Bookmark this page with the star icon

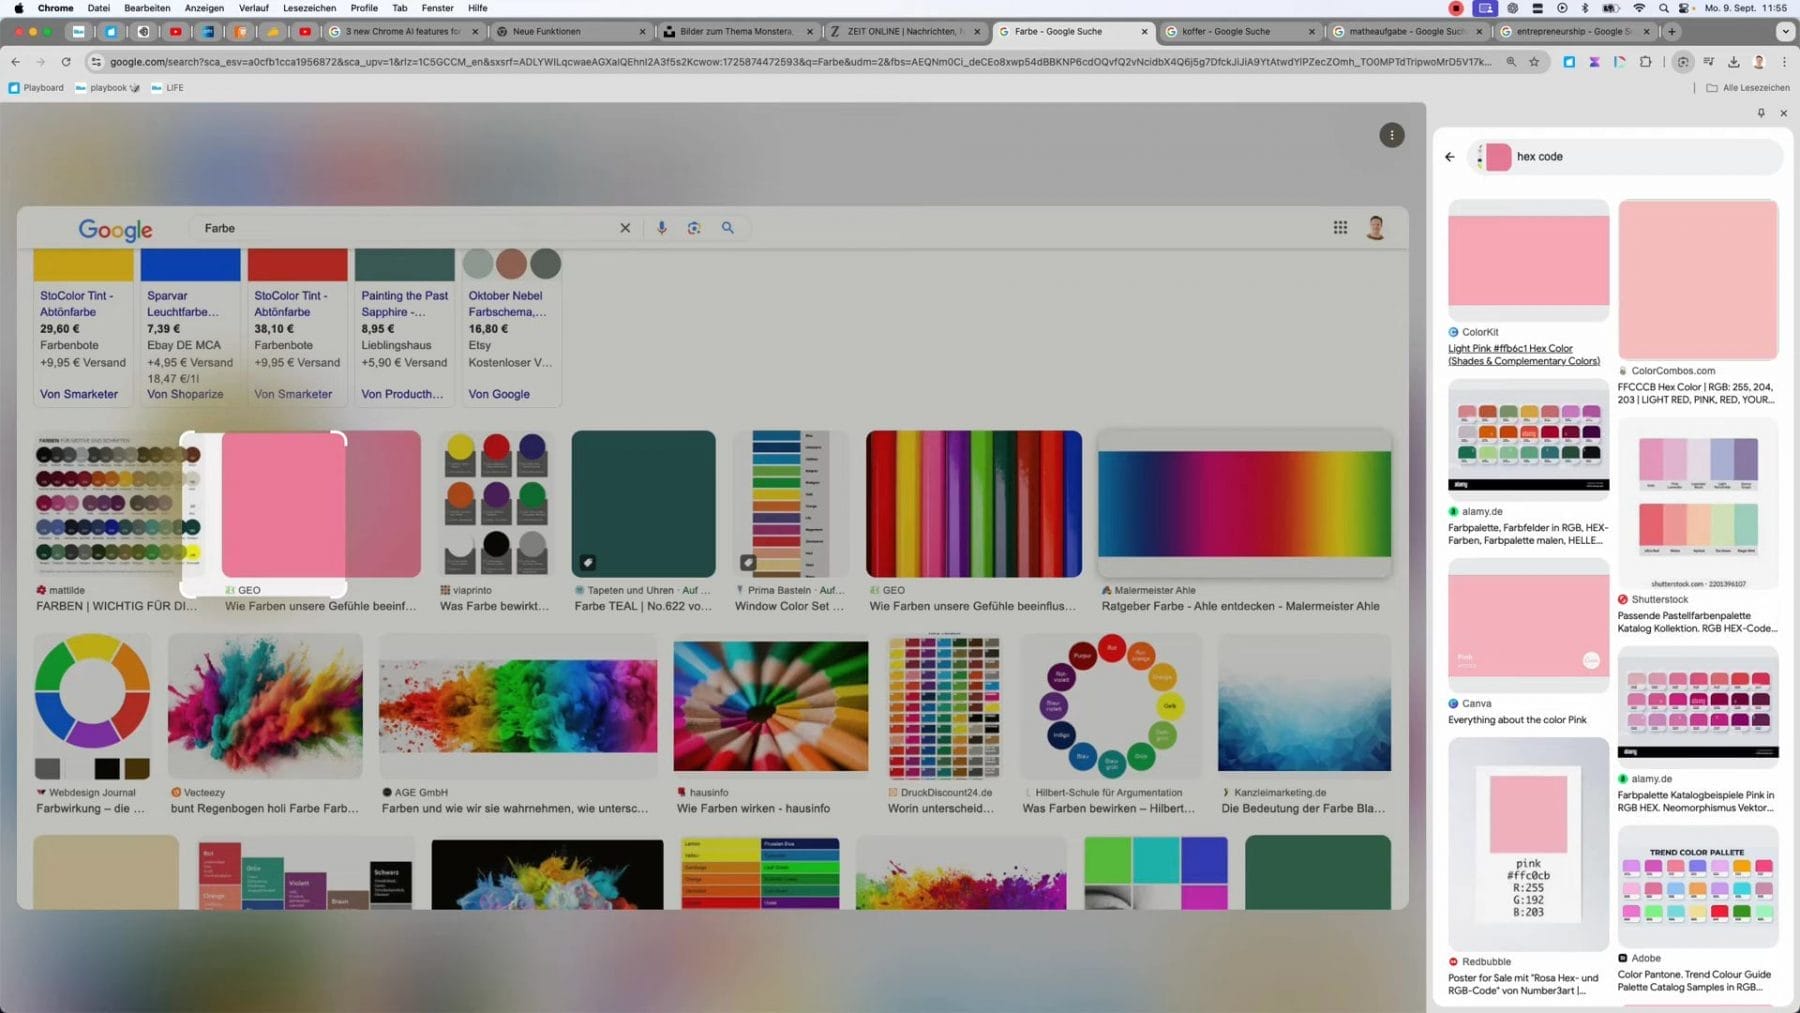[x=1534, y=62]
